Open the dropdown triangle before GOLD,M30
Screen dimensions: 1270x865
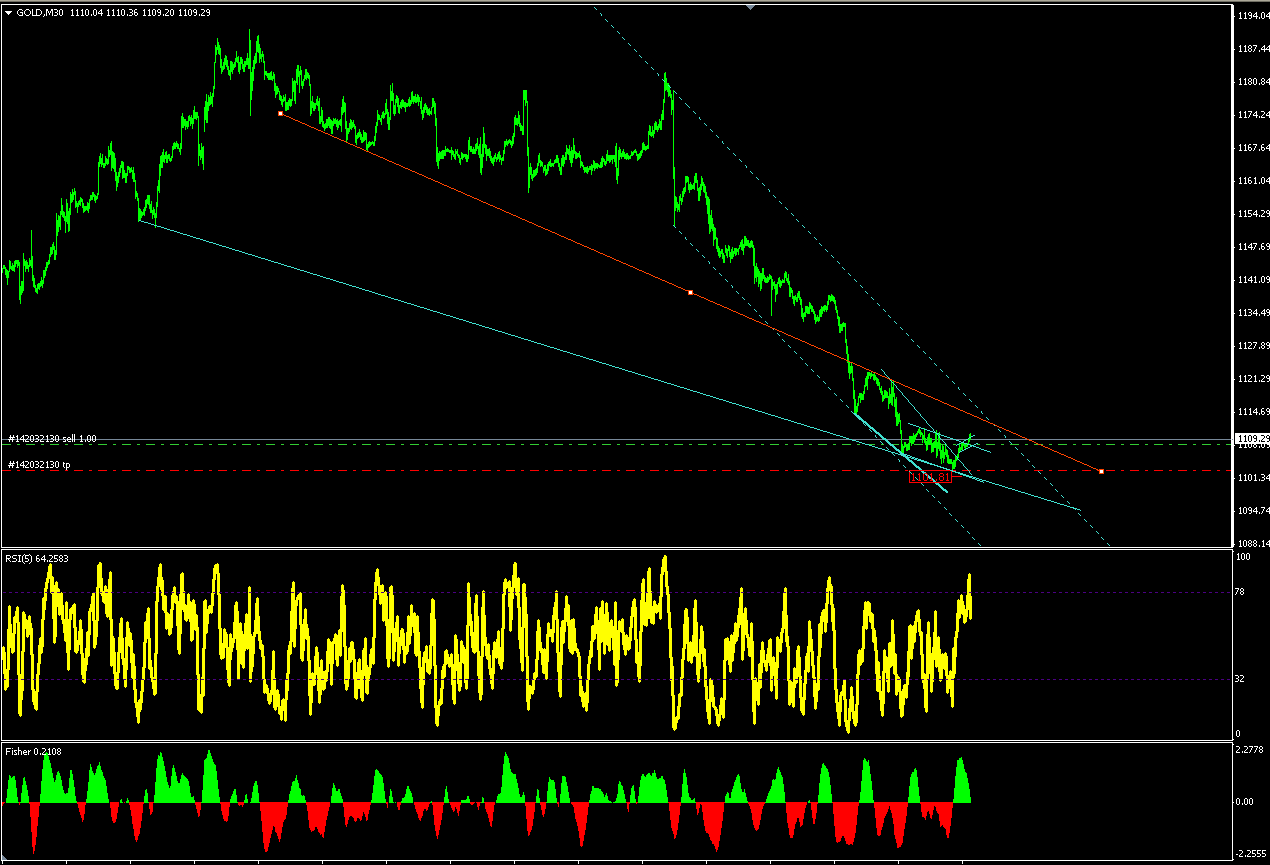(9, 13)
